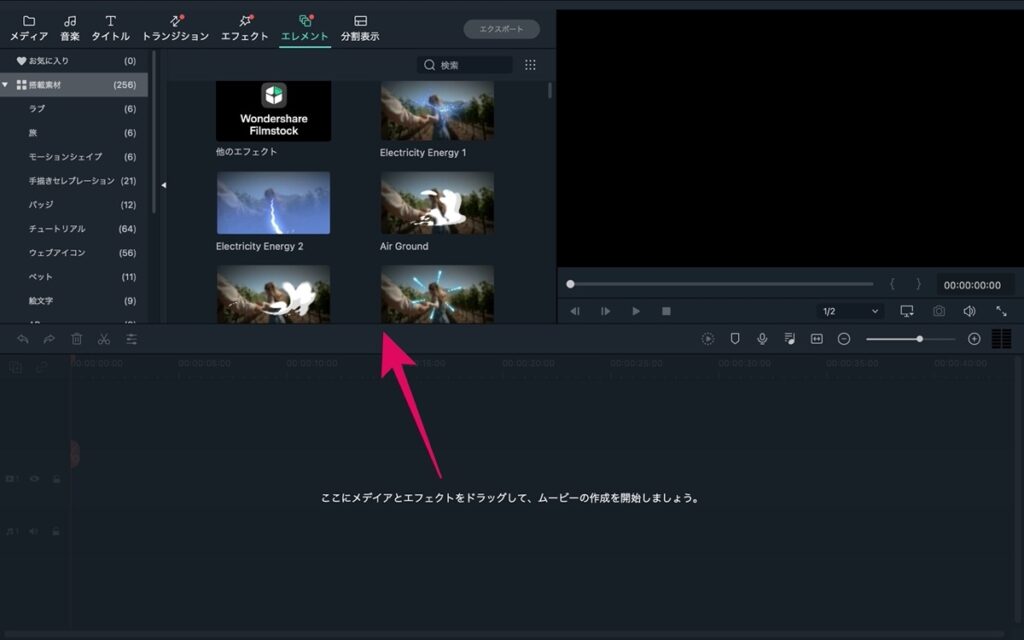Stop the preview playback
Screen dimensions: 1024x640
pos(666,312)
